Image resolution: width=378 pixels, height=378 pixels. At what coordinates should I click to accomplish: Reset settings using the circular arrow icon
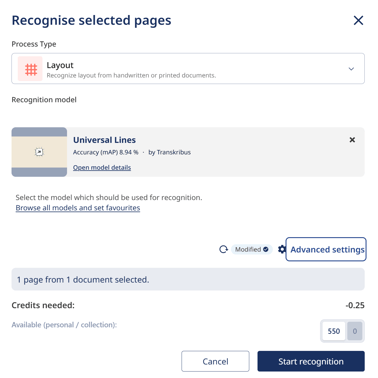[x=223, y=249]
